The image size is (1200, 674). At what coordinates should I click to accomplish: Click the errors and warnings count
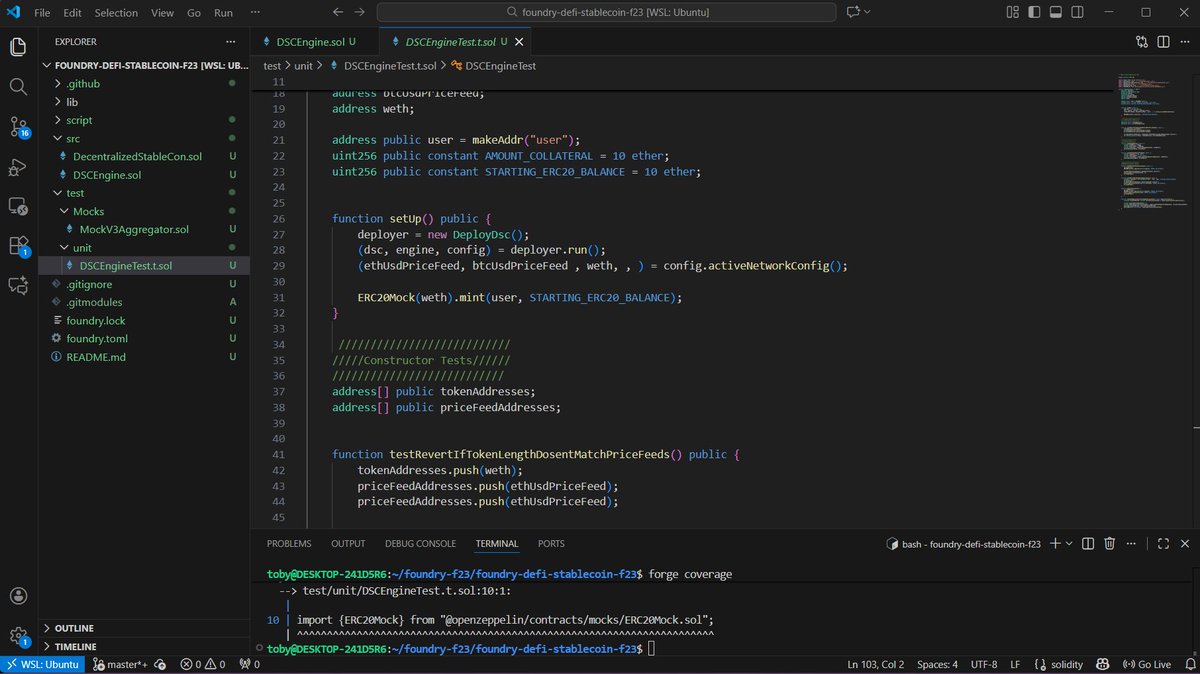203,664
